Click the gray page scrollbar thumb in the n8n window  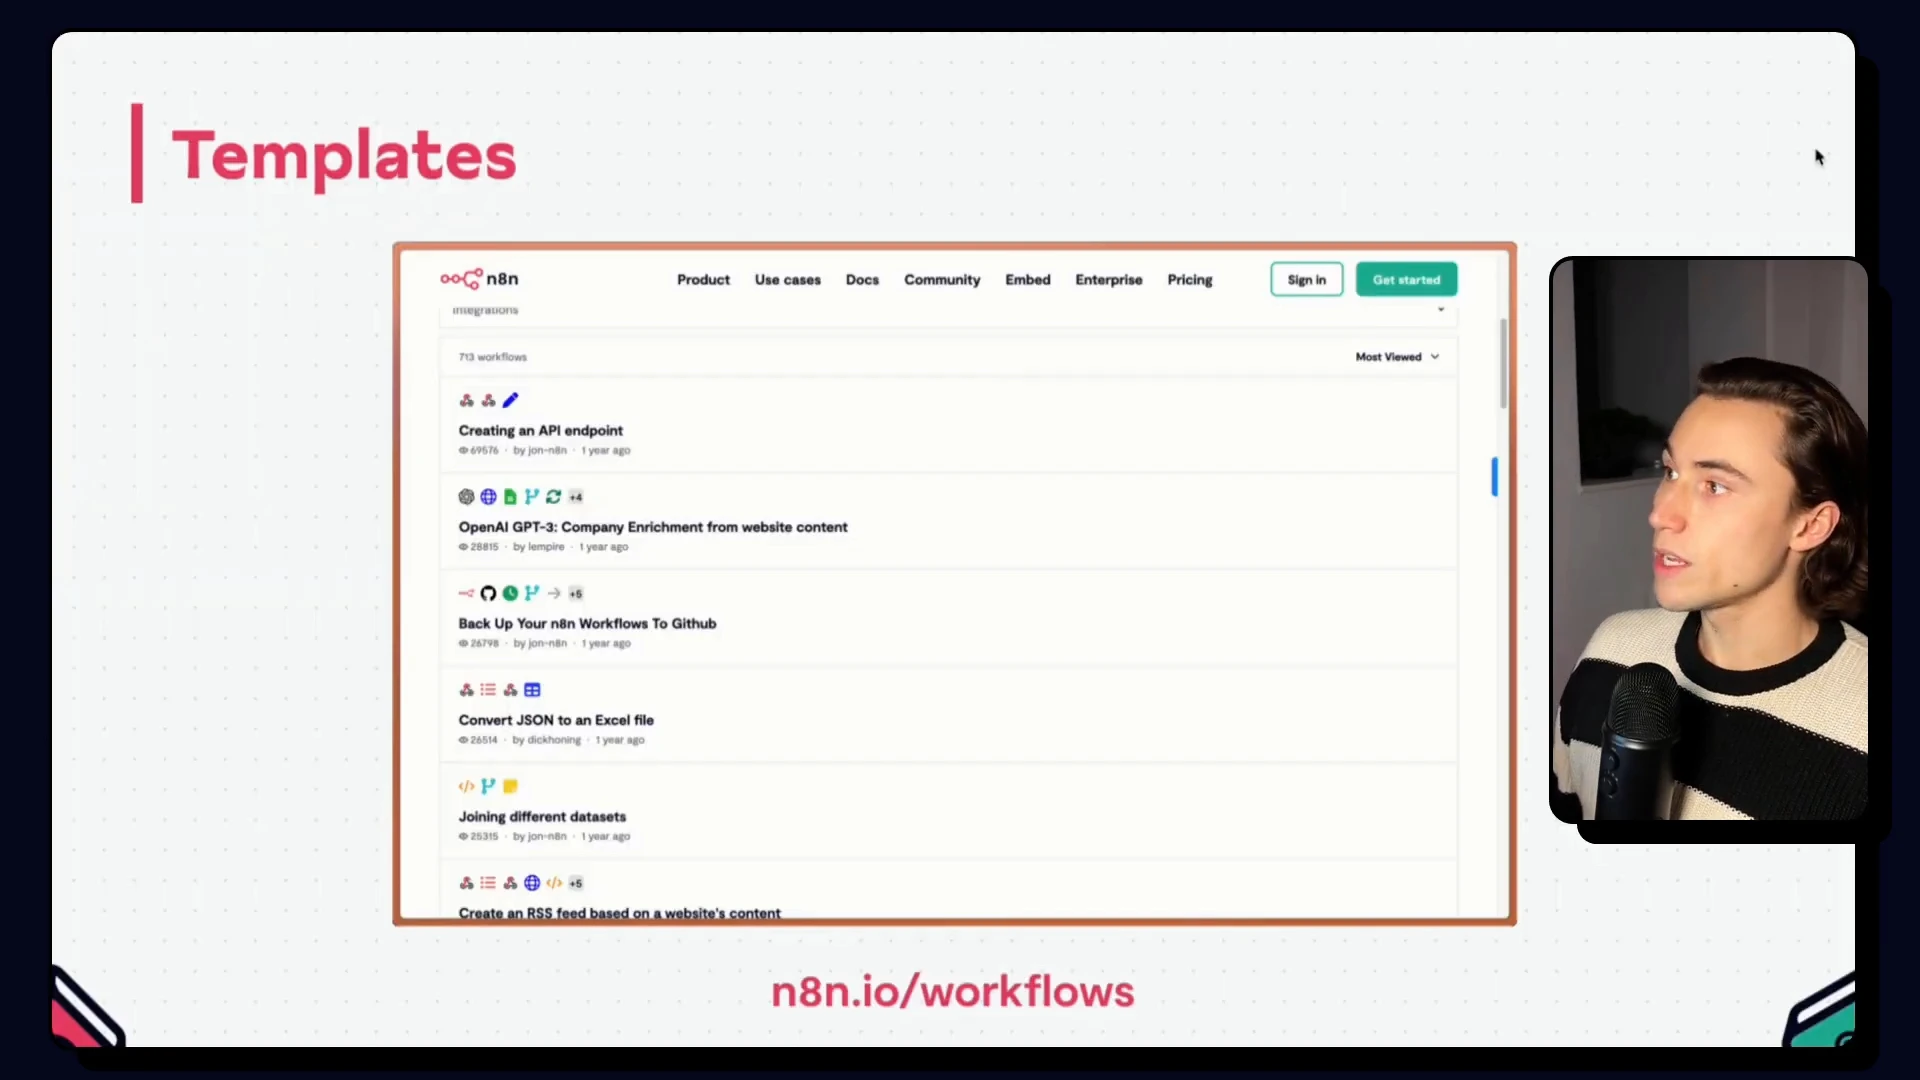coord(1503,364)
